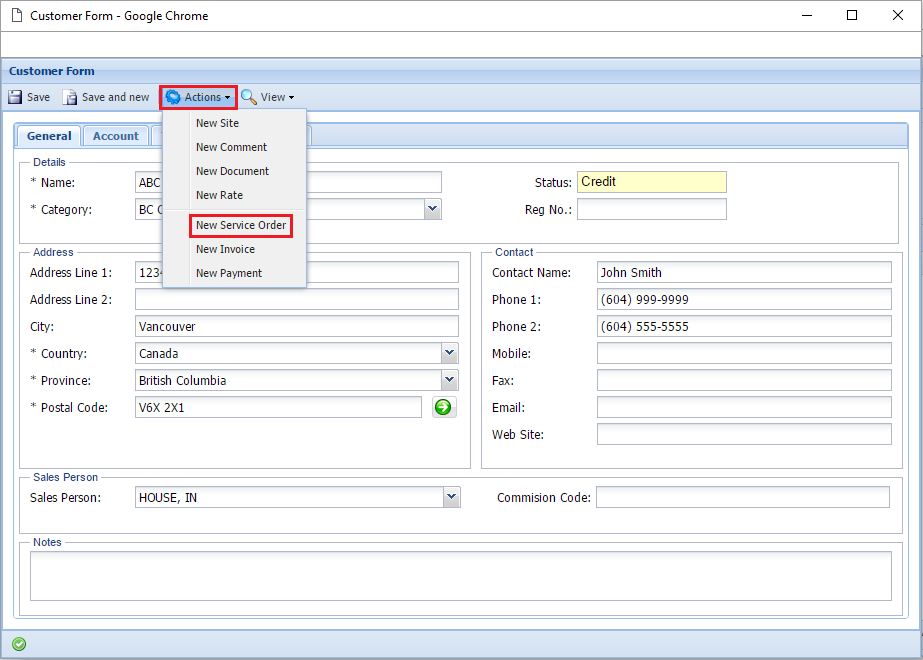This screenshot has height=660, width=923.
Task: Open the Actions dropdown menu
Action: pyautogui.click(x=198, y=97)
